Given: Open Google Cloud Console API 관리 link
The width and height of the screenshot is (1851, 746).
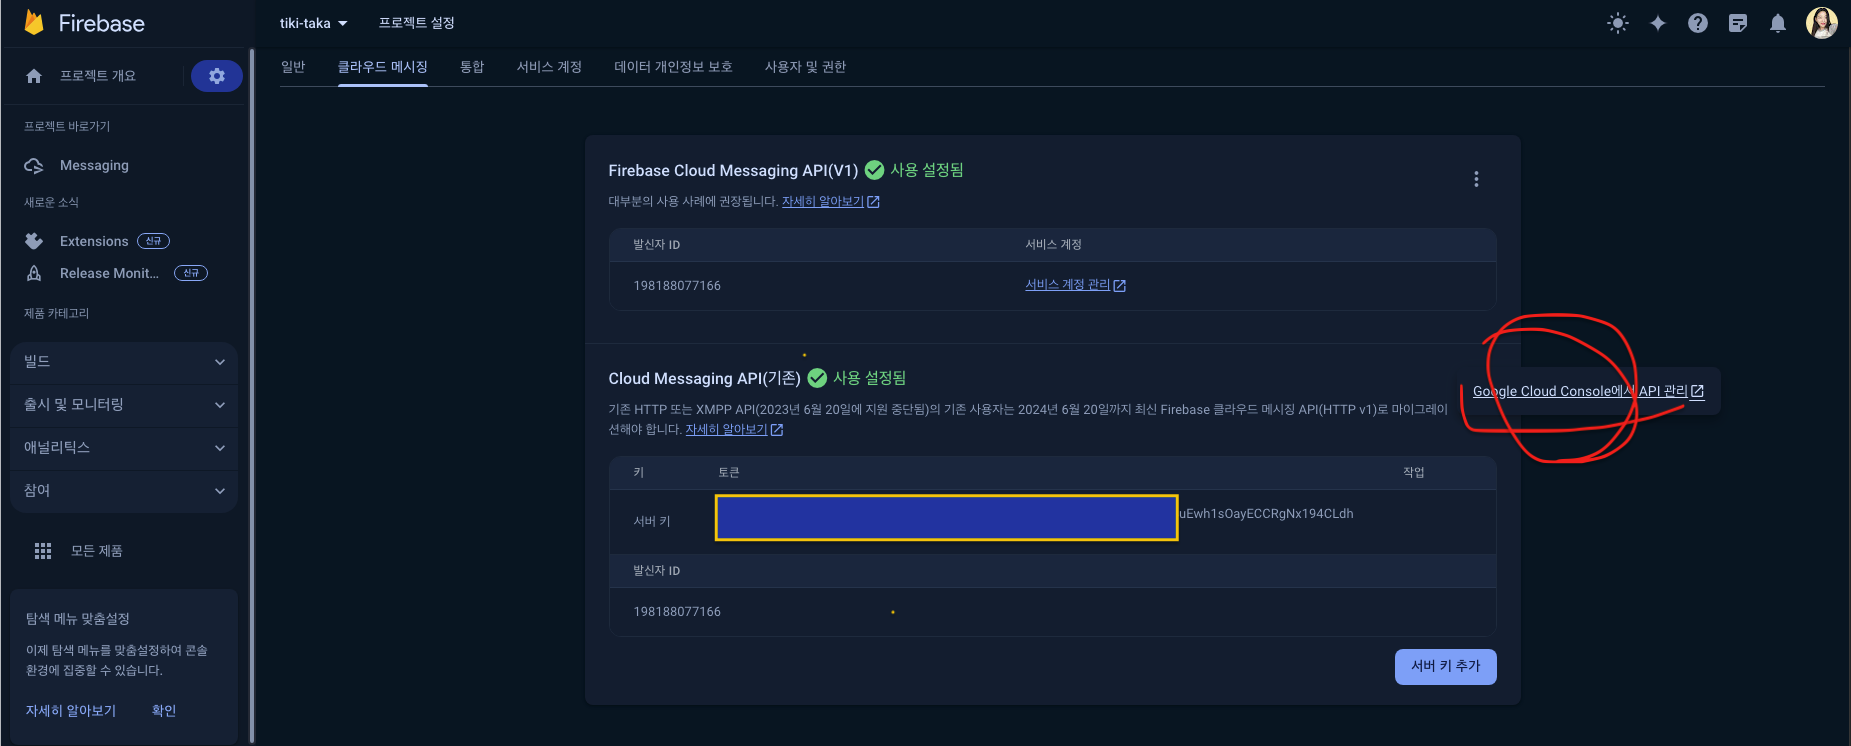Looking at the screenshot, I should pyautogui.click(x=1588, y=391).
